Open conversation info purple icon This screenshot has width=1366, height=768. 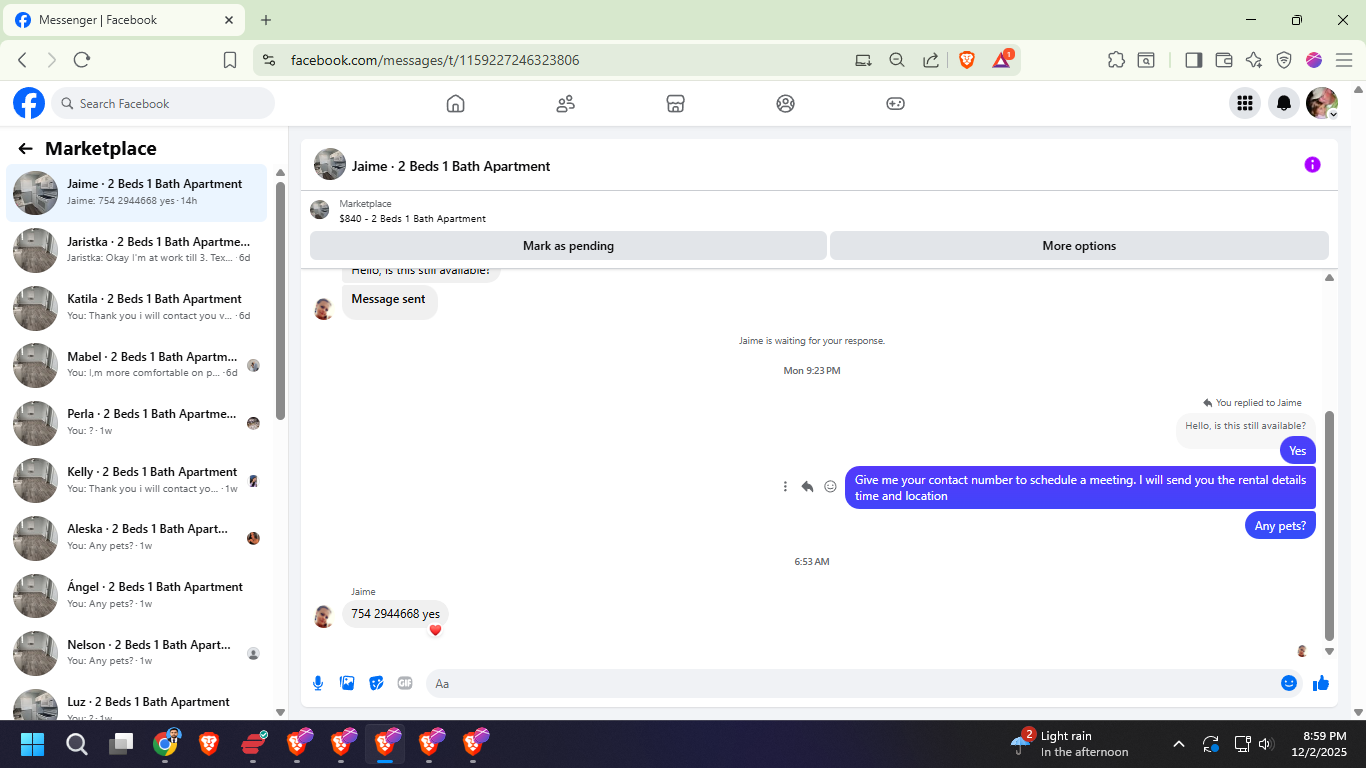(1312, 165)
